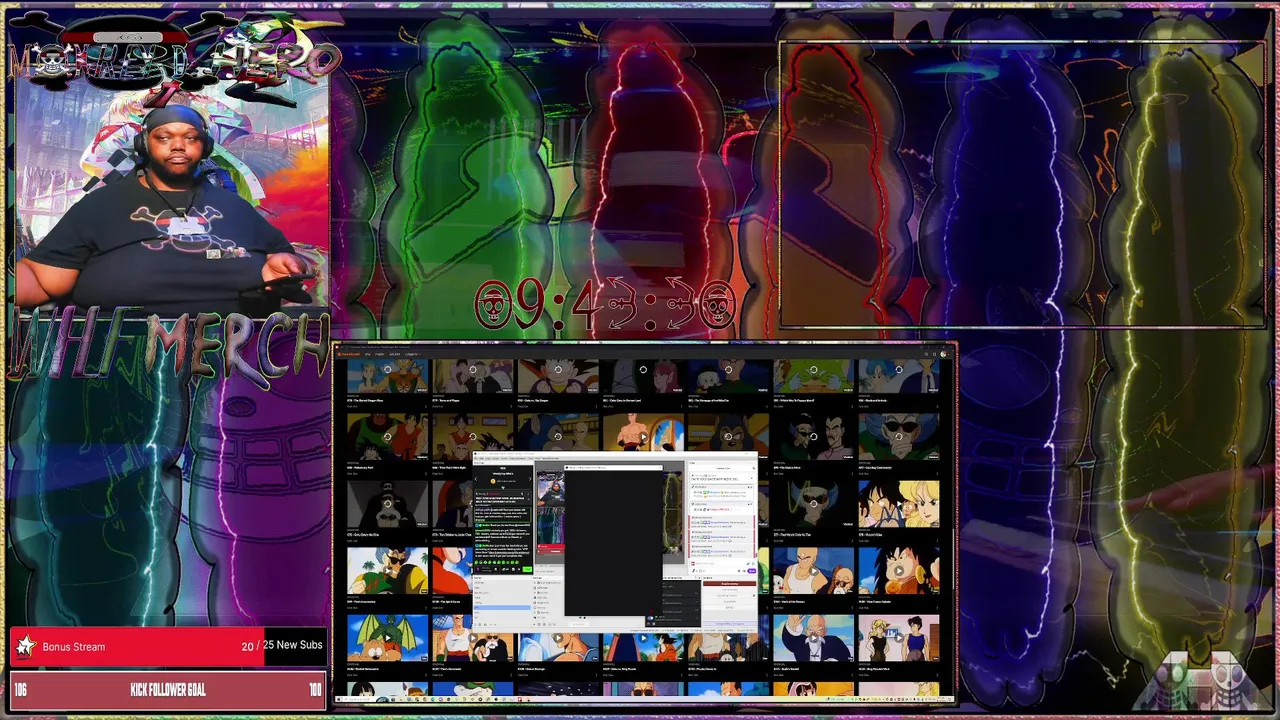Click the add scene plus icon in OBS Scenes dock
Image resolution: width=1280 pixels, height=720 pixels.
(475, 624)
